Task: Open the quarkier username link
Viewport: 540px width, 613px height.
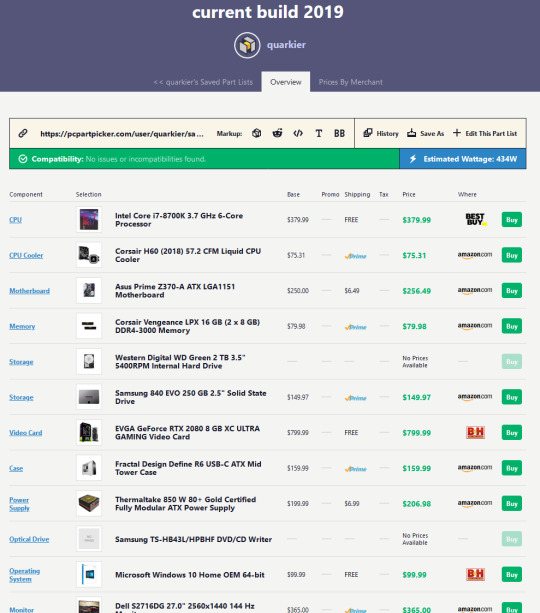Action: [286, 45]
